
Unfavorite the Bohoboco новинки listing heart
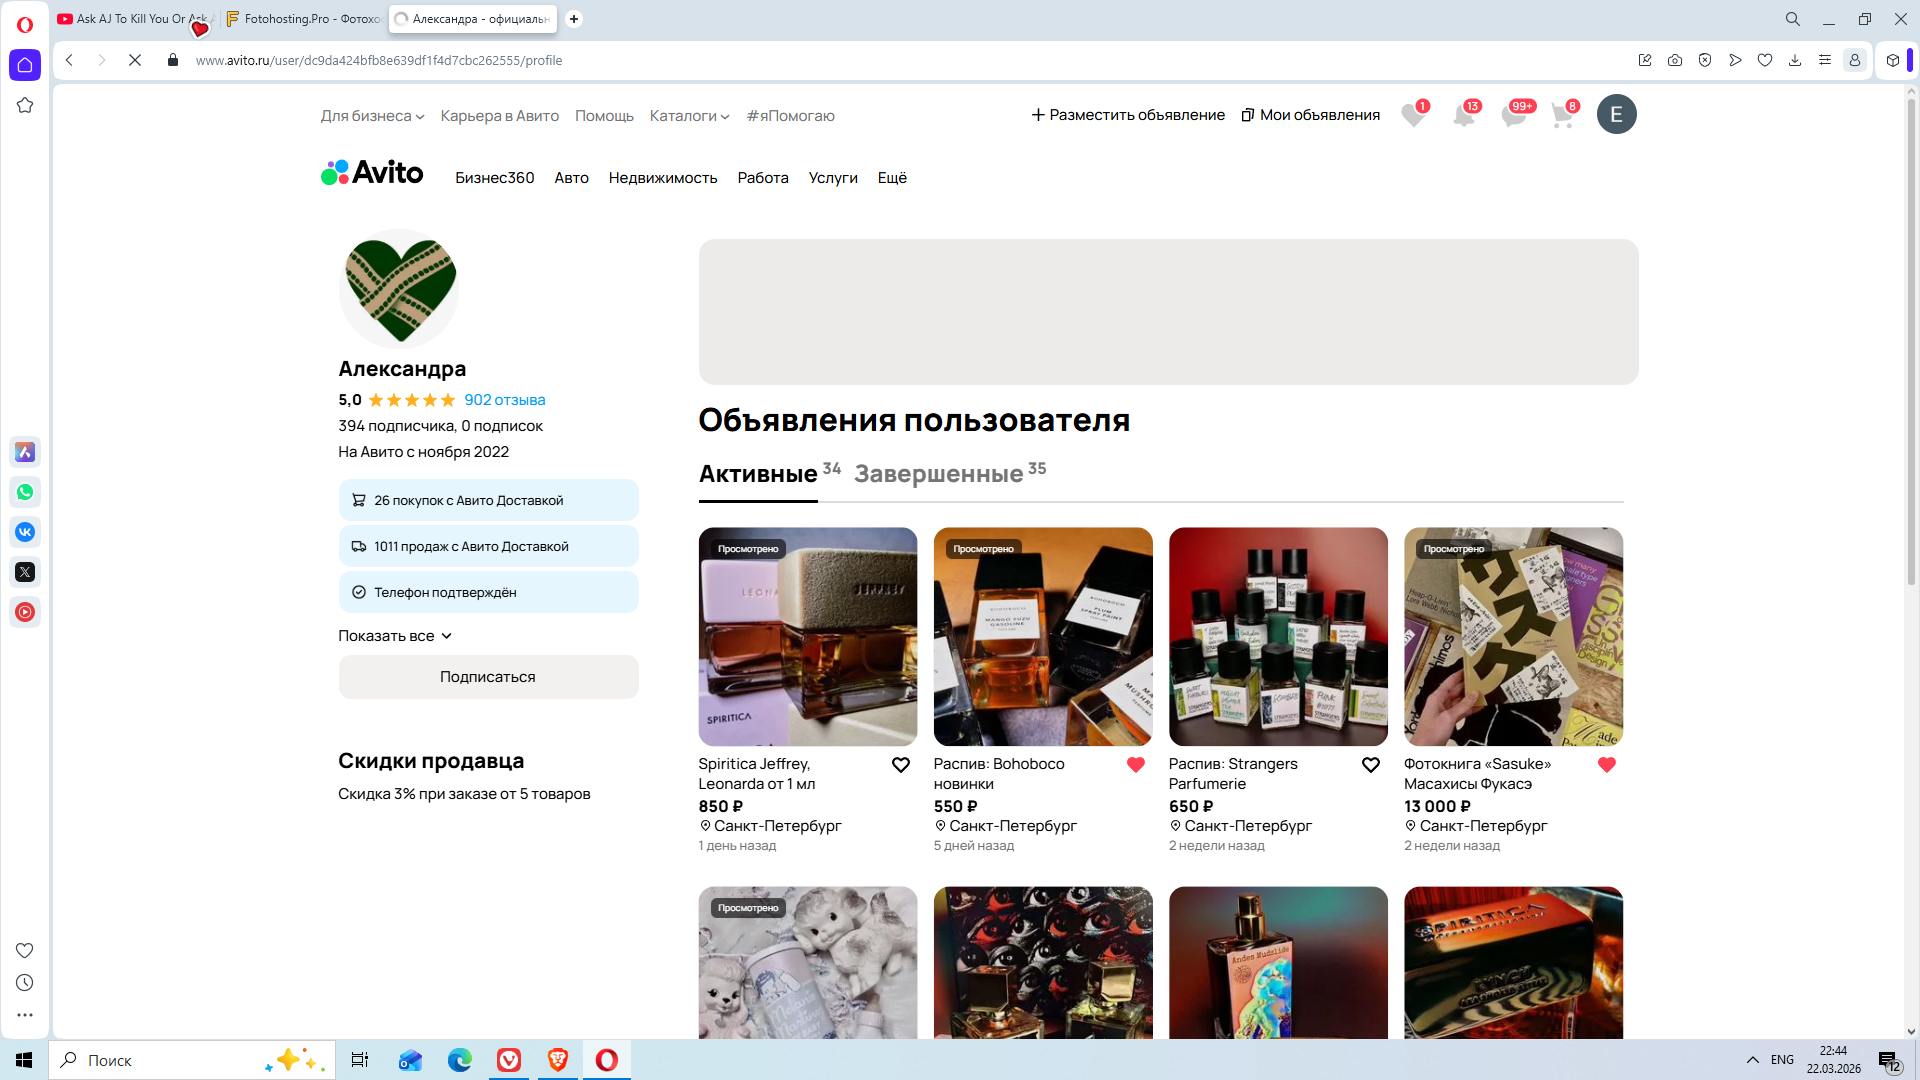click(x=1135, y=765)
